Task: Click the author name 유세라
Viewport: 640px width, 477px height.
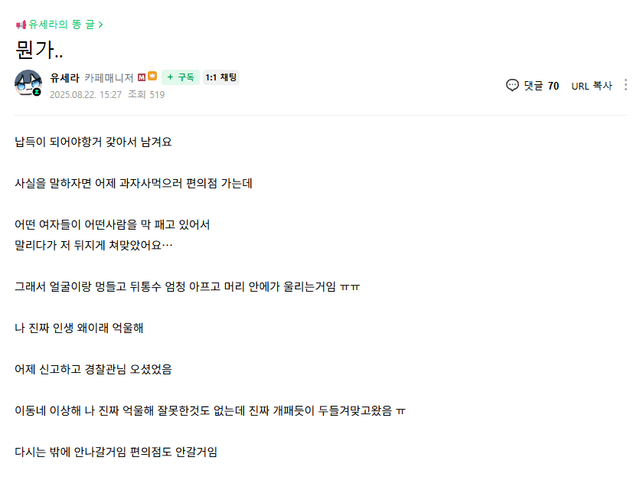Action: (x=63, y=77)
